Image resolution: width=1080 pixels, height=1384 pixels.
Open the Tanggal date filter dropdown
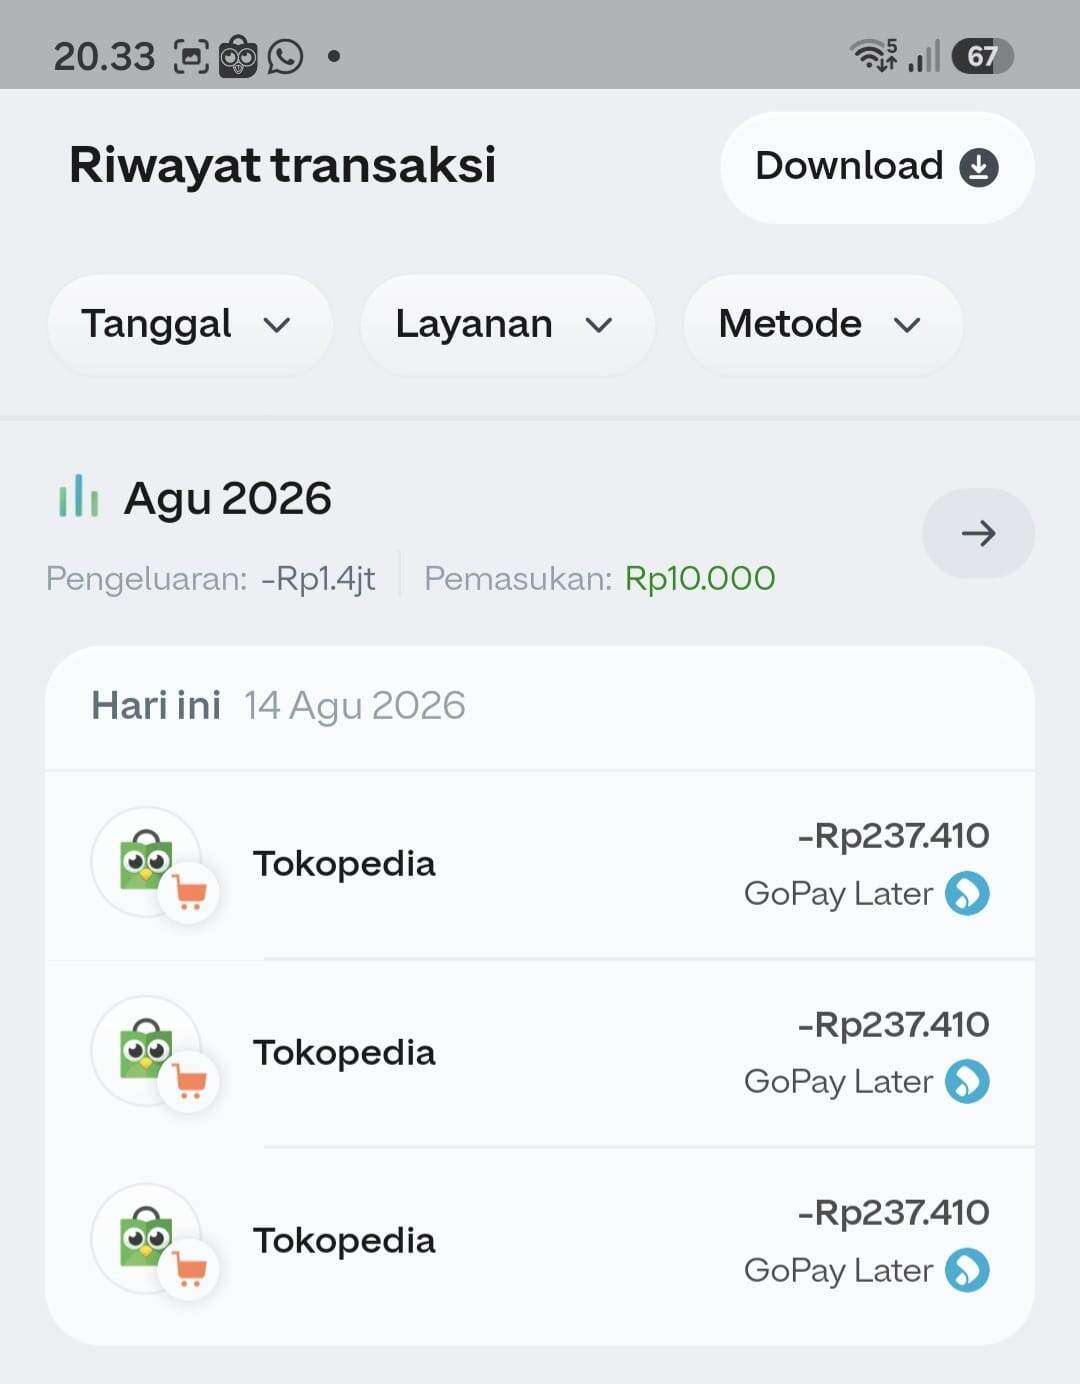tap(189, 324)
